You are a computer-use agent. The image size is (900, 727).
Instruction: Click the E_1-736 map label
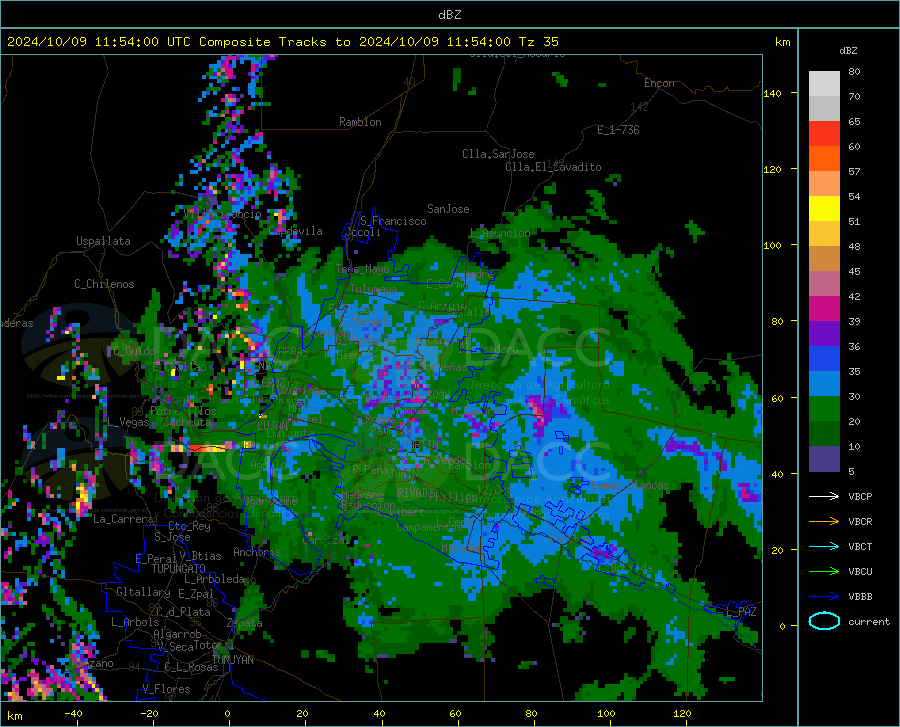click(618, 130)
